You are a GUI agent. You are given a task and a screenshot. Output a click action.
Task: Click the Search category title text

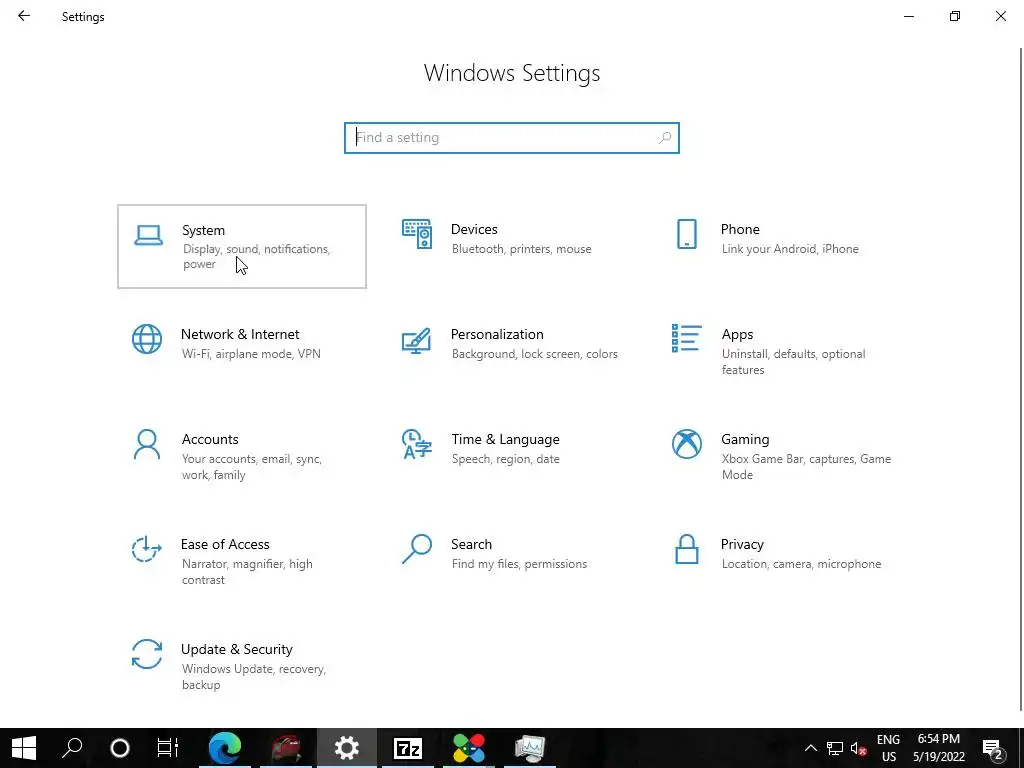coord(471,545)
